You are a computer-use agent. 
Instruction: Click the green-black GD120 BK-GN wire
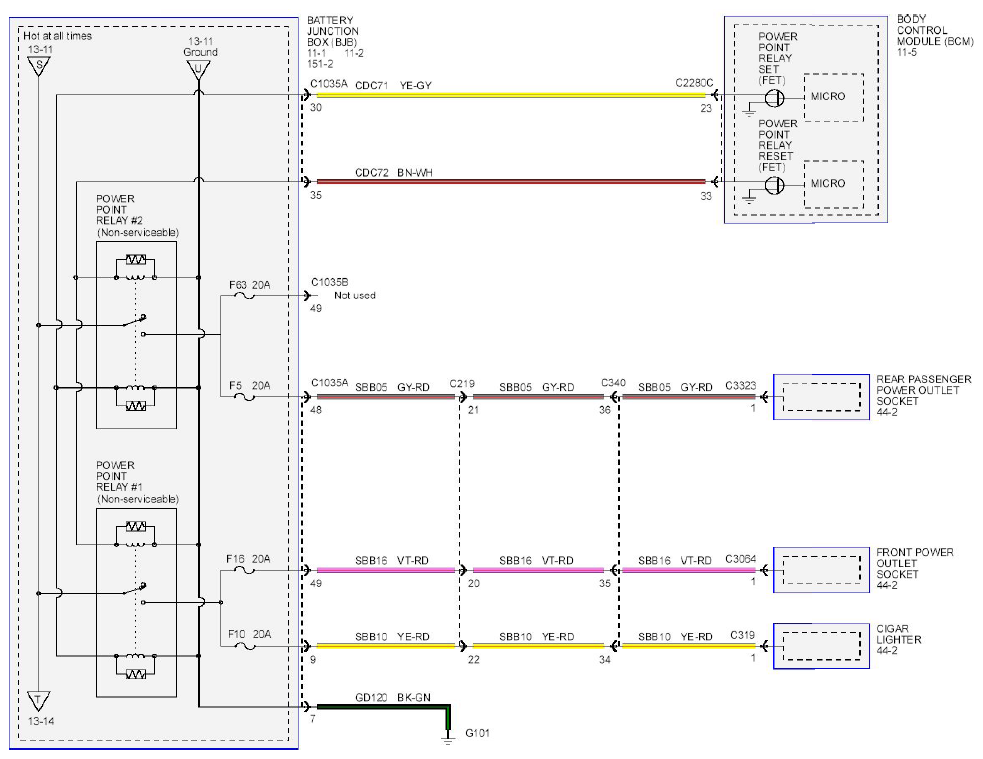coord(384,707)
